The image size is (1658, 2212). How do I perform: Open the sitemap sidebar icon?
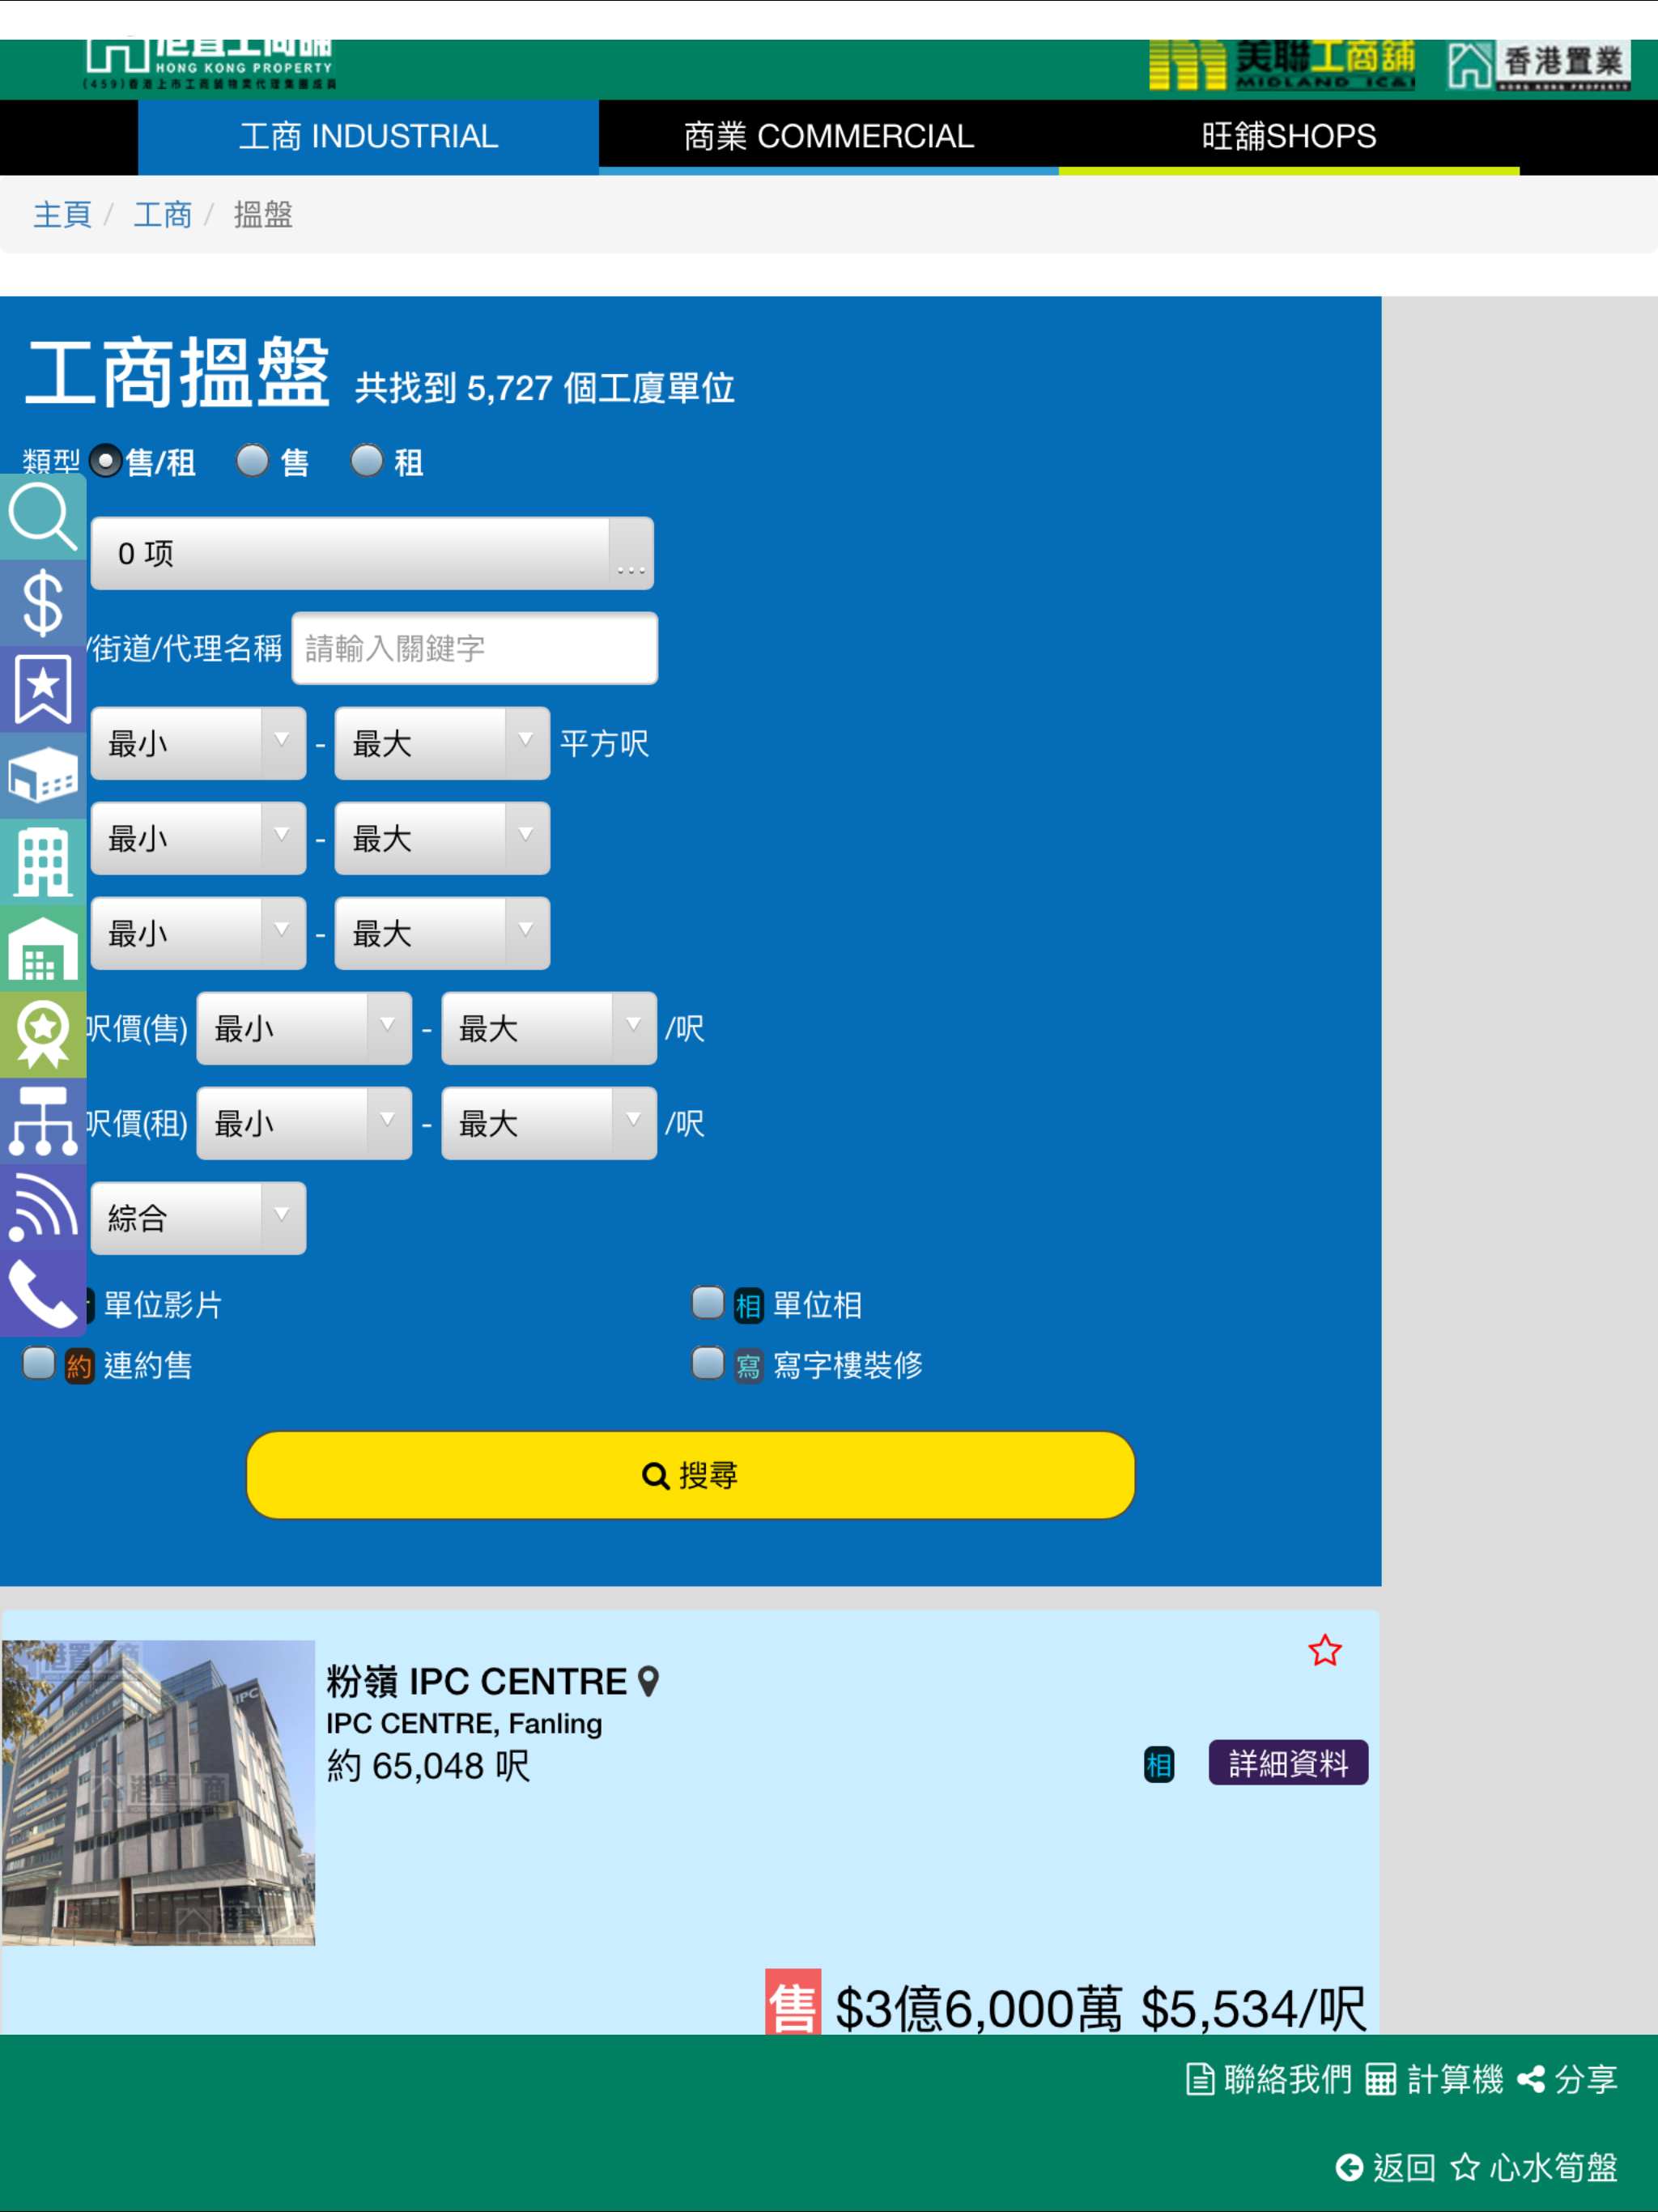point(43,1121)
